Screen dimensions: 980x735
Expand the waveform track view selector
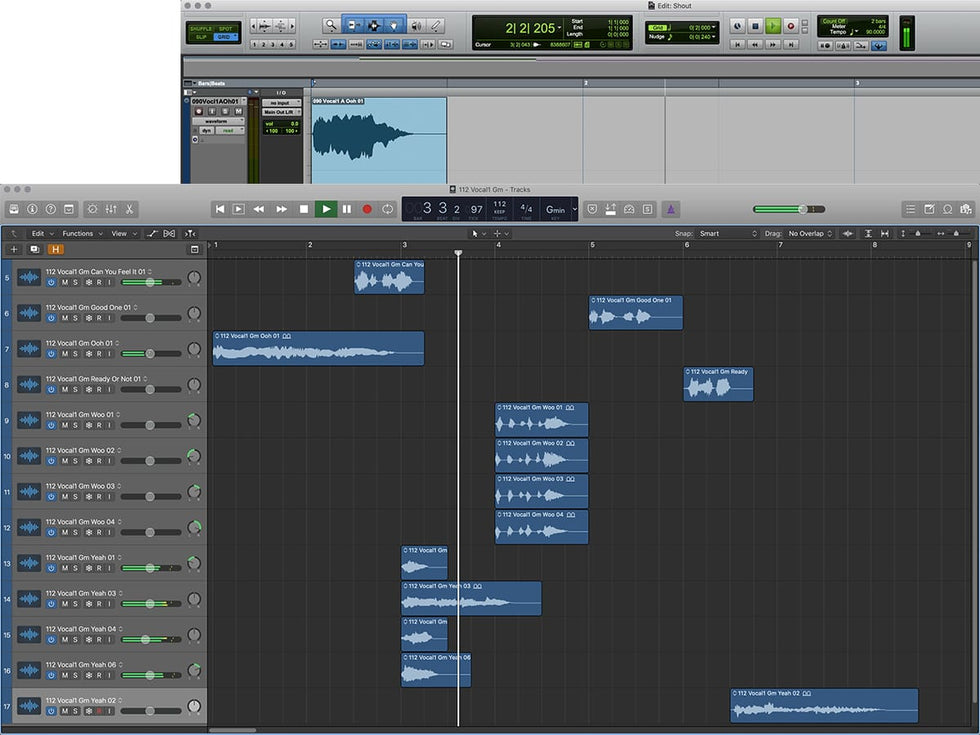point(218,121)
